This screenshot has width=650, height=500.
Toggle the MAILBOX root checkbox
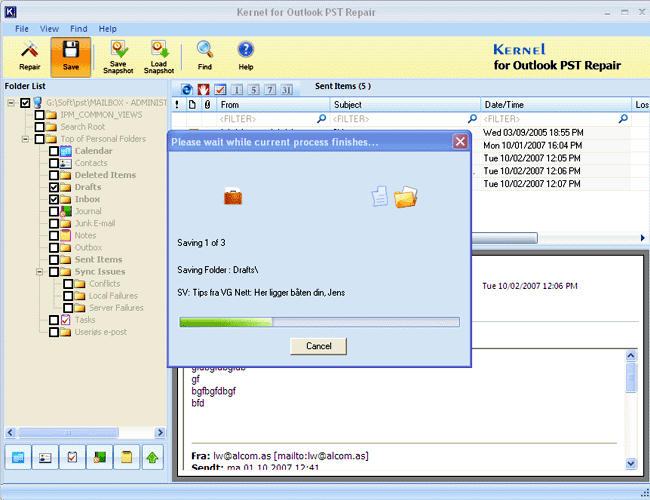(25, 102)
